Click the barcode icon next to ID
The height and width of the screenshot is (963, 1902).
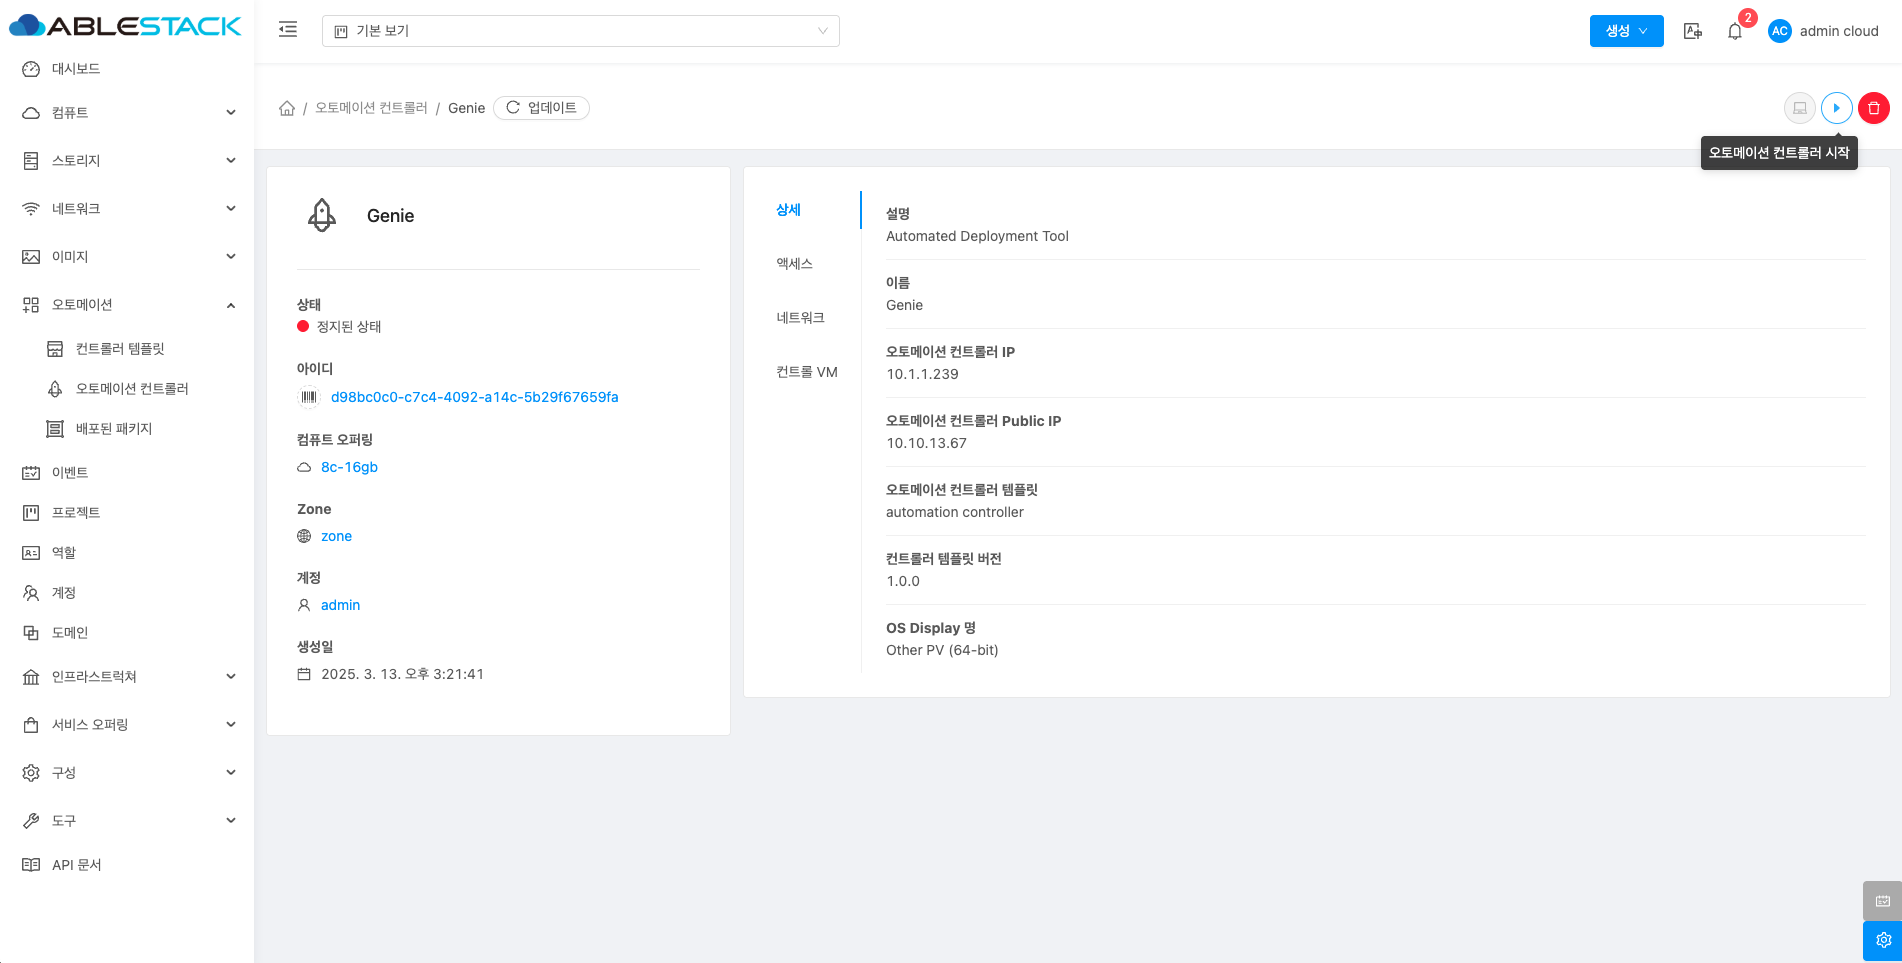(309, 397)
